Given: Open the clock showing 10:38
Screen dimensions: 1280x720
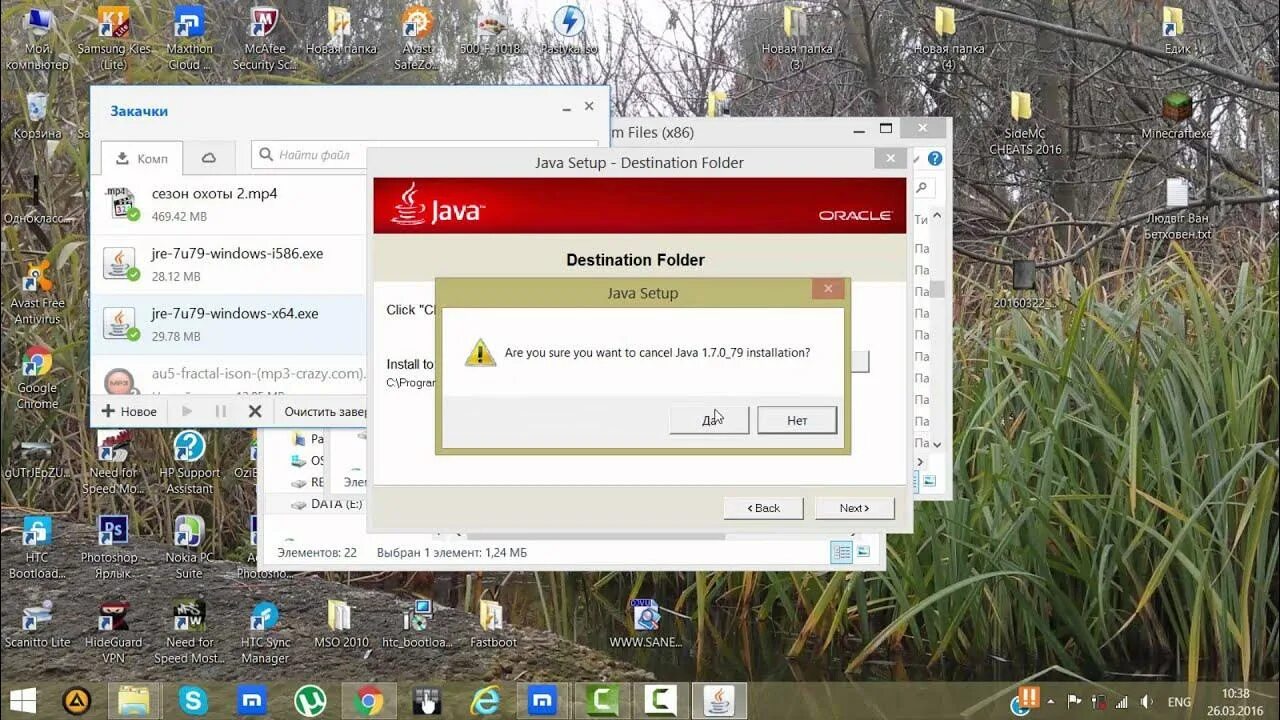Looking at the screenshot, I should [1235, 701].
